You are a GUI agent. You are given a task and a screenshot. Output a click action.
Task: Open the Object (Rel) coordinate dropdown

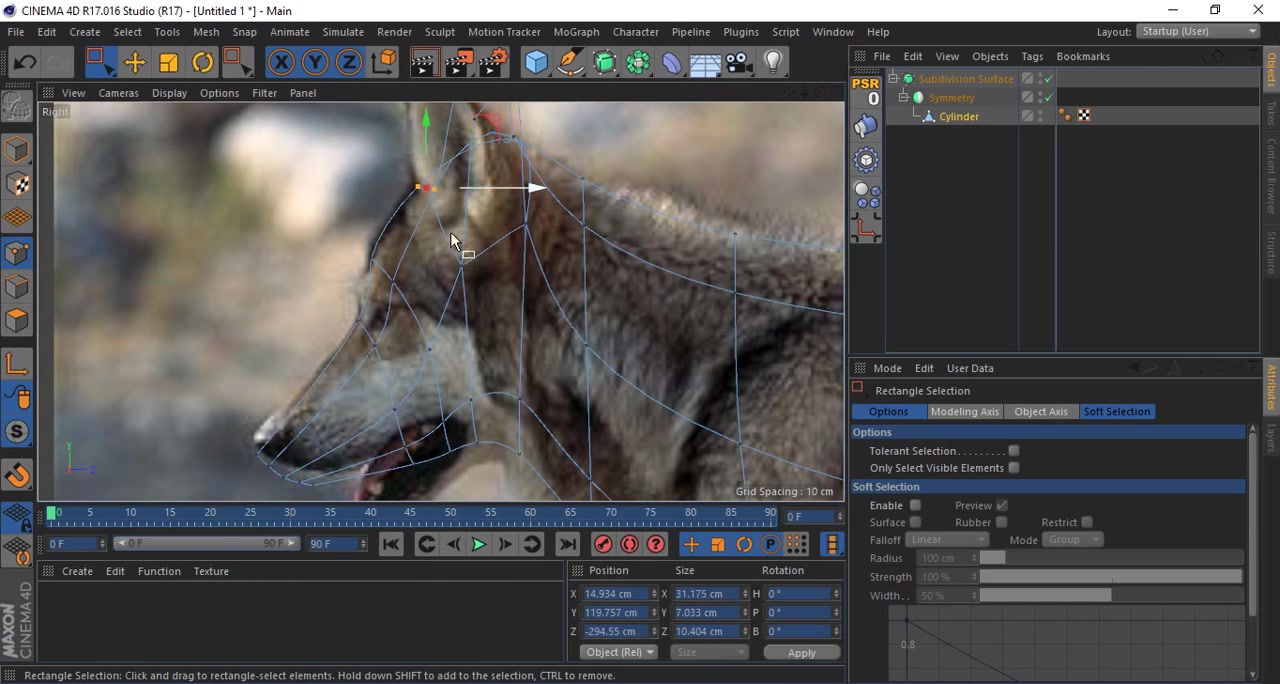pos(620,653)
